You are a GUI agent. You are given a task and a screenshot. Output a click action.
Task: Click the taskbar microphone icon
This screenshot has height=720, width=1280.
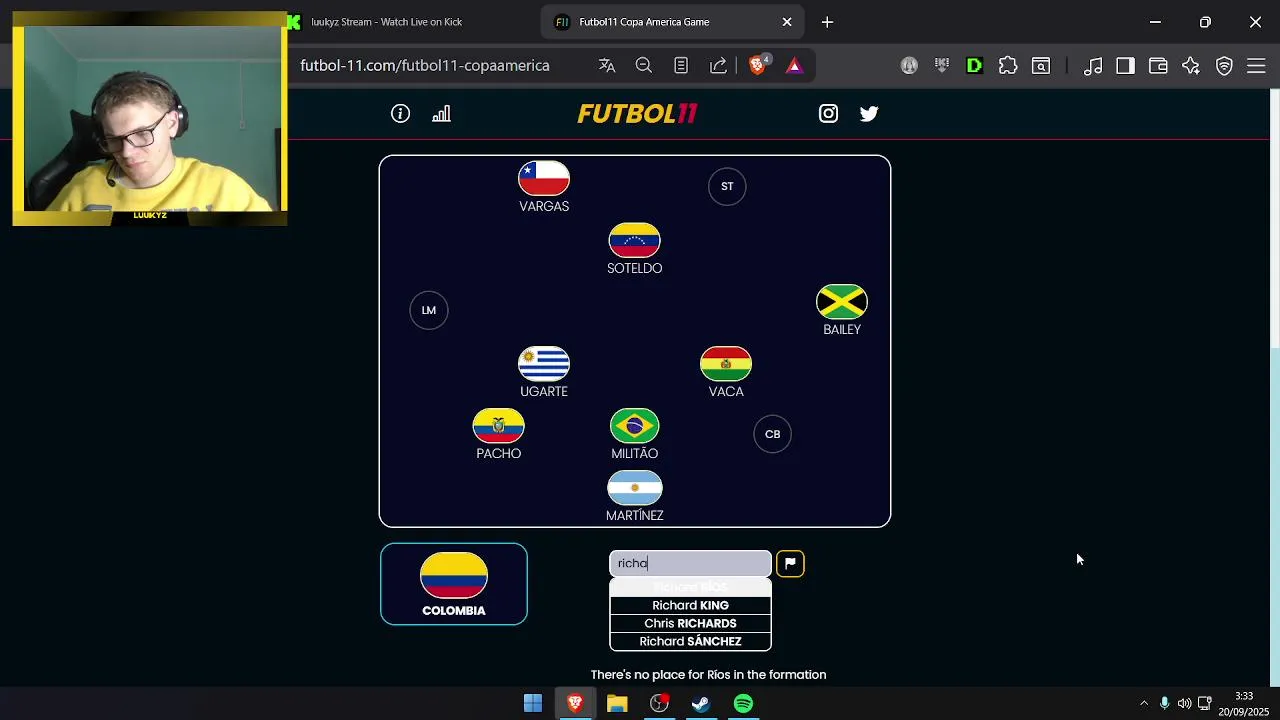1164,703
